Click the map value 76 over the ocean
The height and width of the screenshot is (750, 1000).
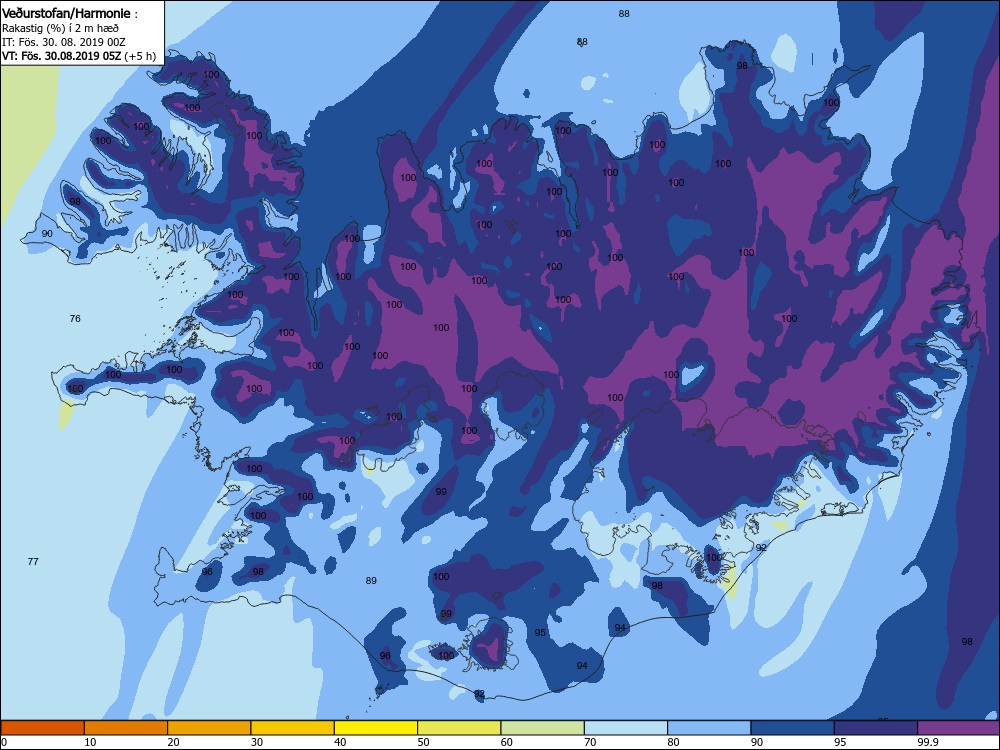click(75, 318)
